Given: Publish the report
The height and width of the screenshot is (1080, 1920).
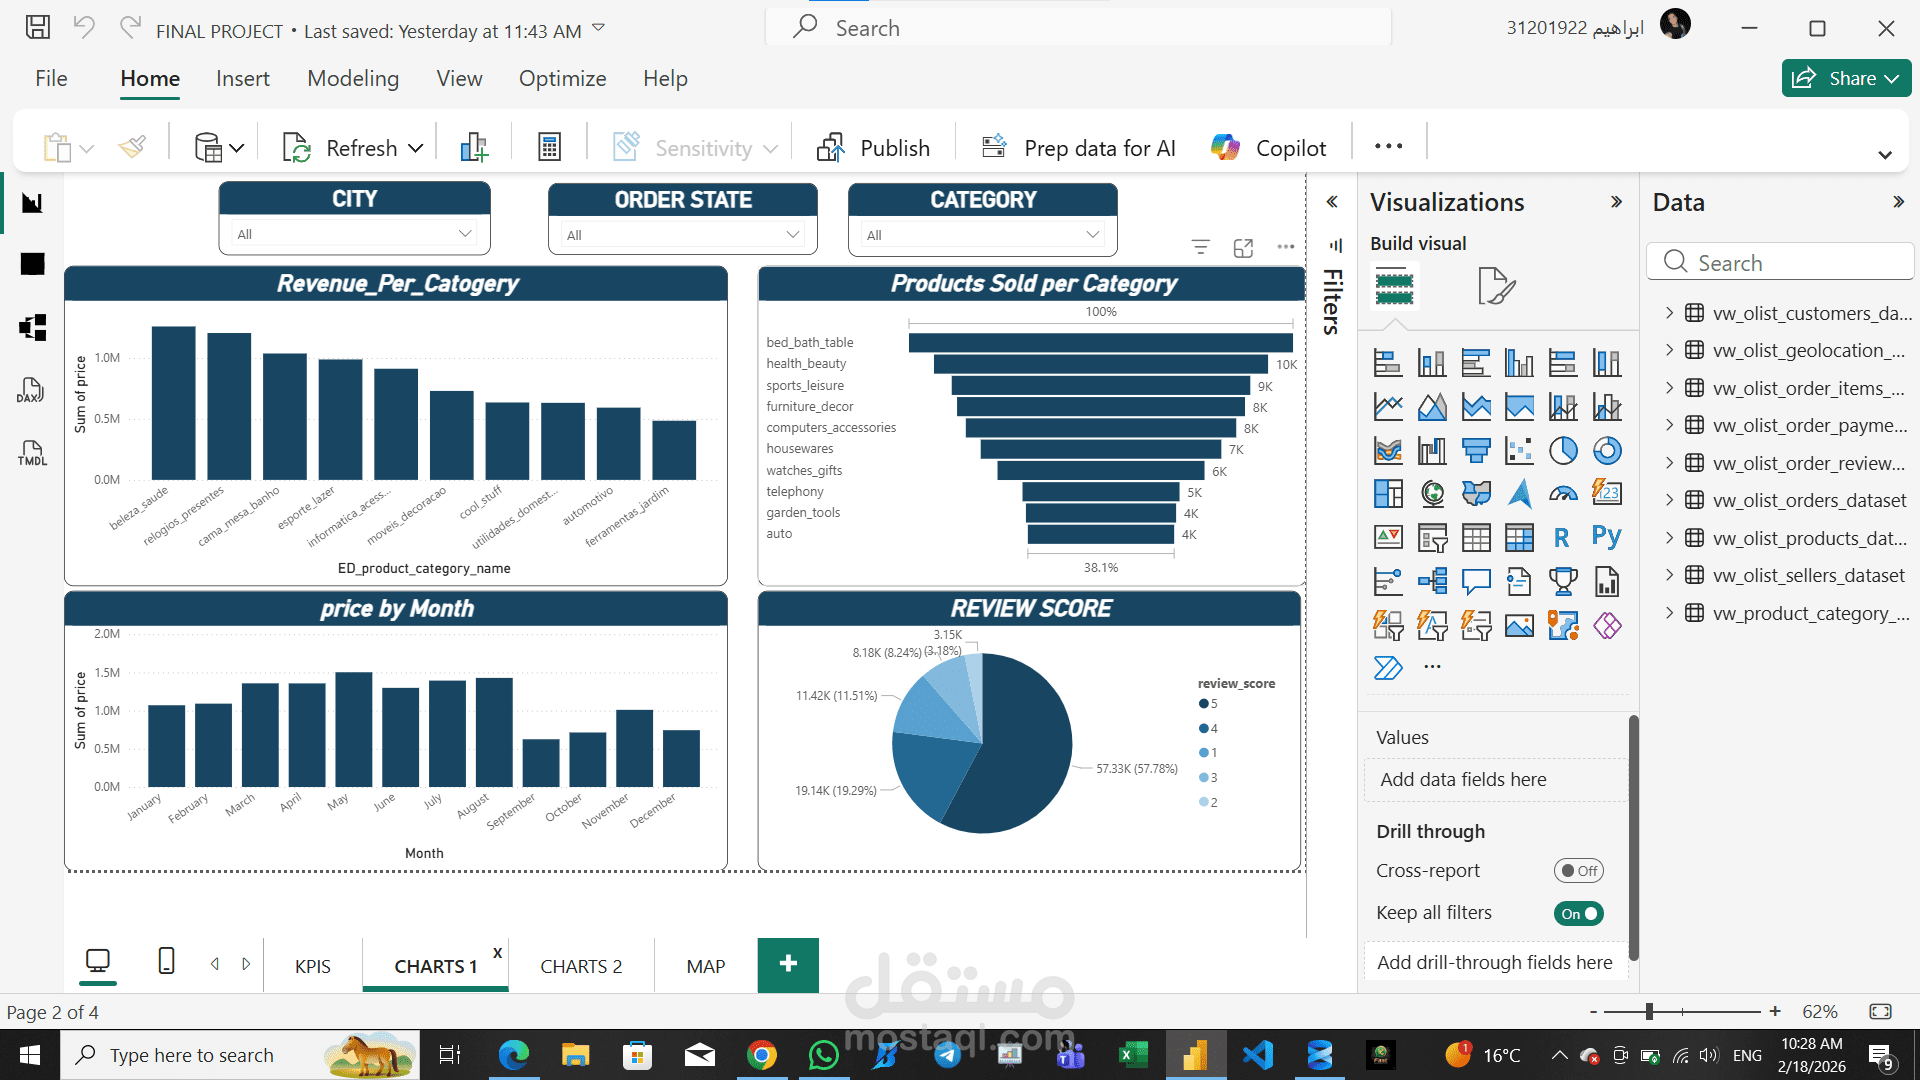Looking at the screenshot, I should [874, 147].
